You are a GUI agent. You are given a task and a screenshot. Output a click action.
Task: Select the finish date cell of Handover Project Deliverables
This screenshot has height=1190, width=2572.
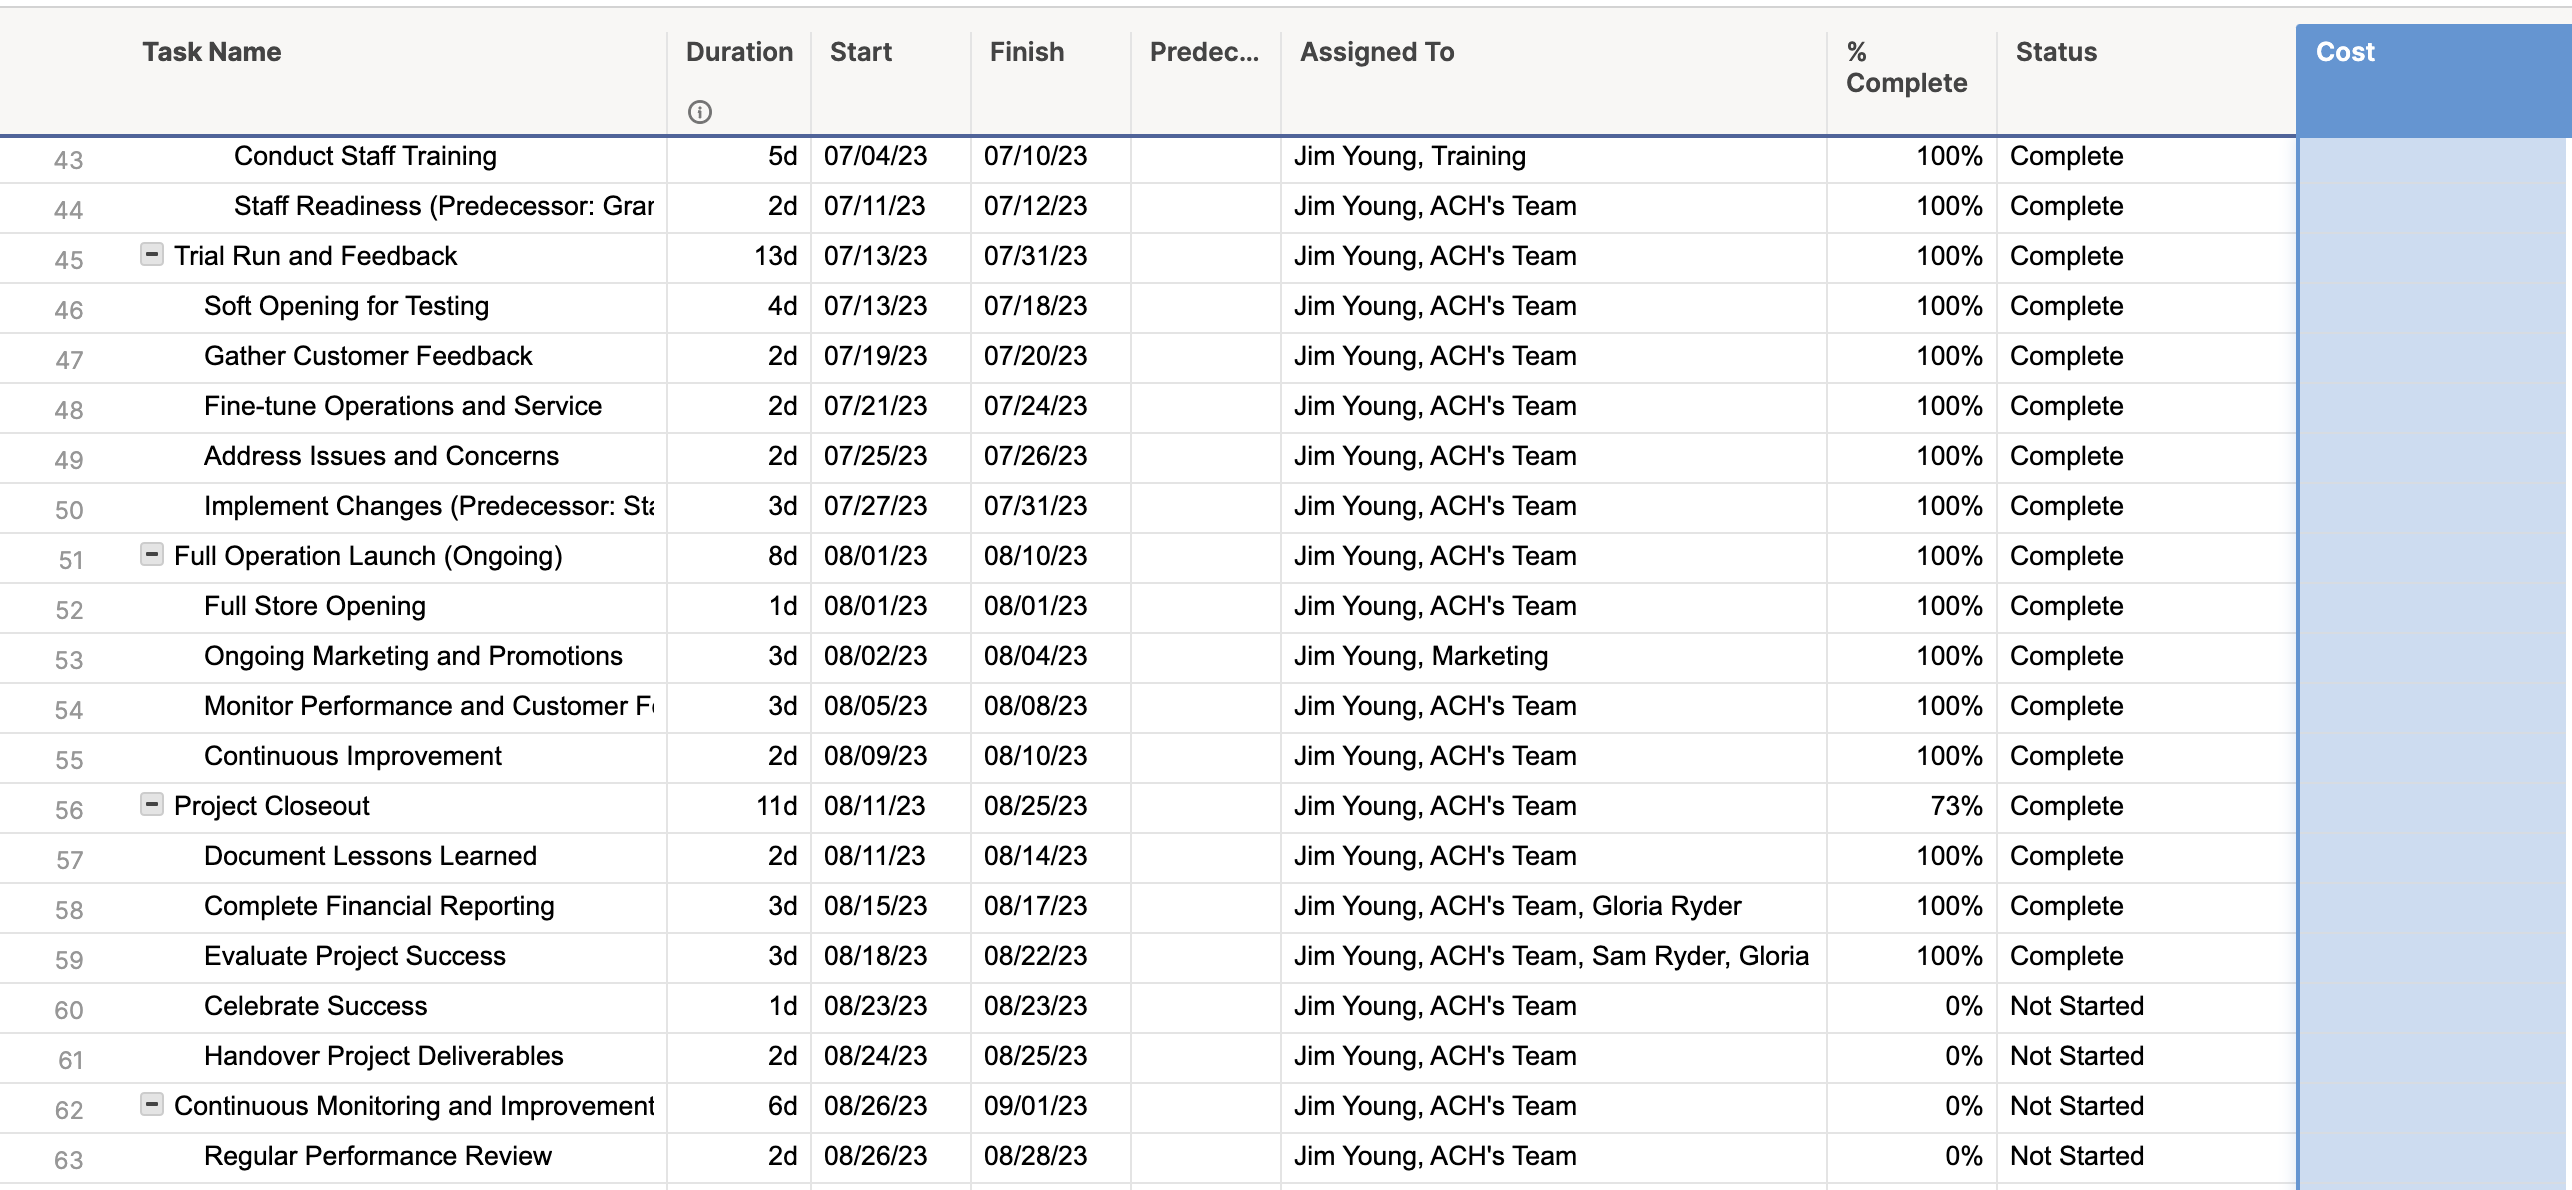[1035, 1056]
